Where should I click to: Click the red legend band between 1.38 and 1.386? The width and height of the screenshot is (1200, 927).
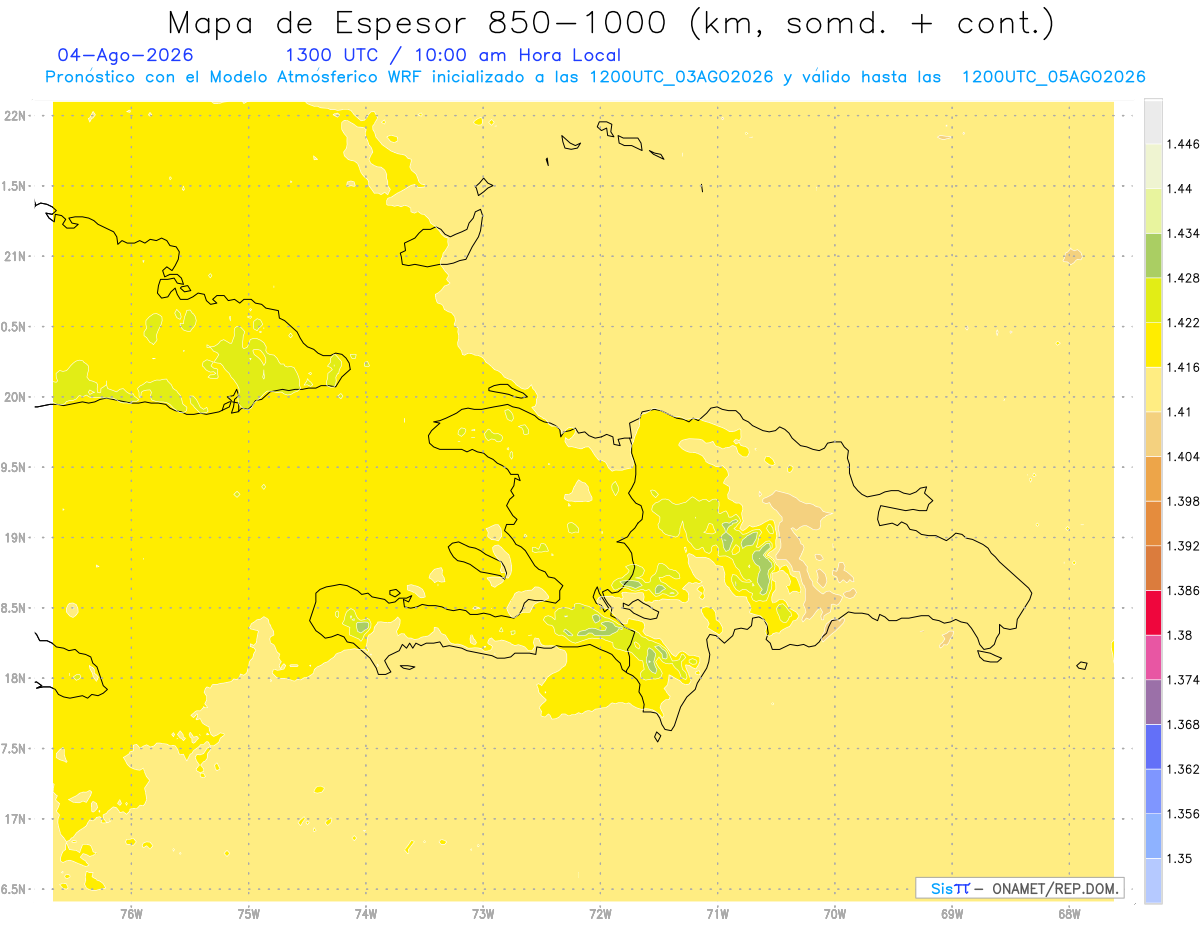coord(1153,612)
